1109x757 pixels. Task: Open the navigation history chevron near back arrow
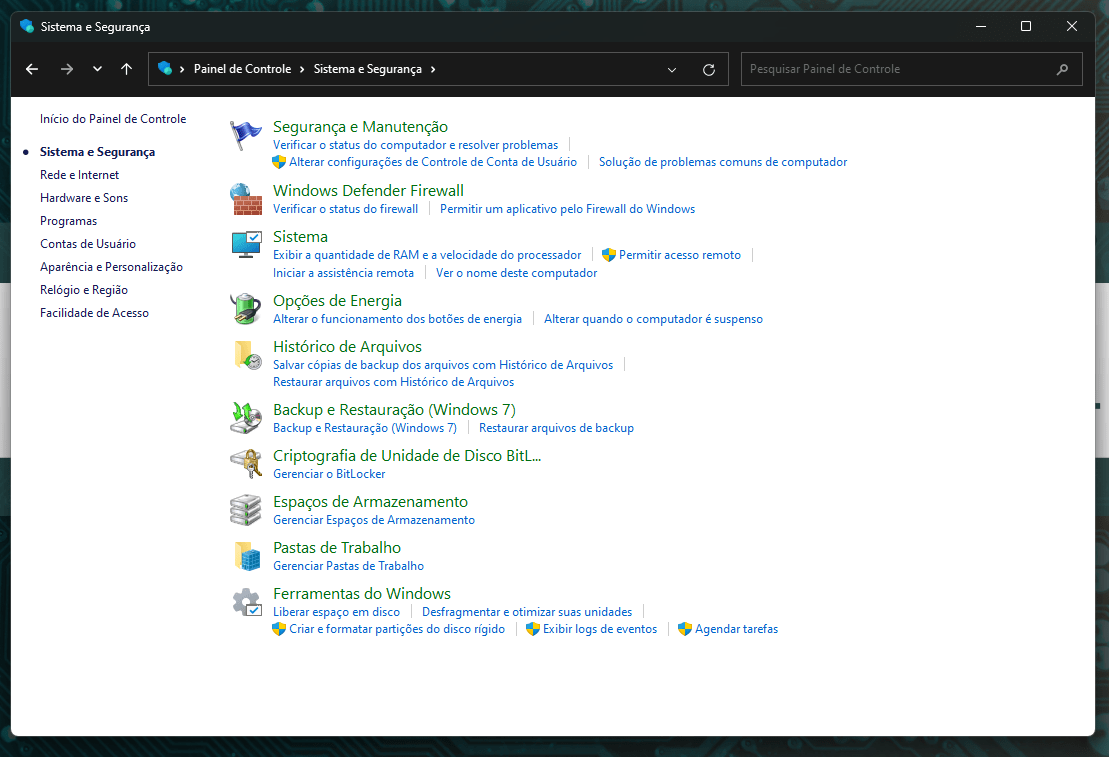tap(97, 69)
